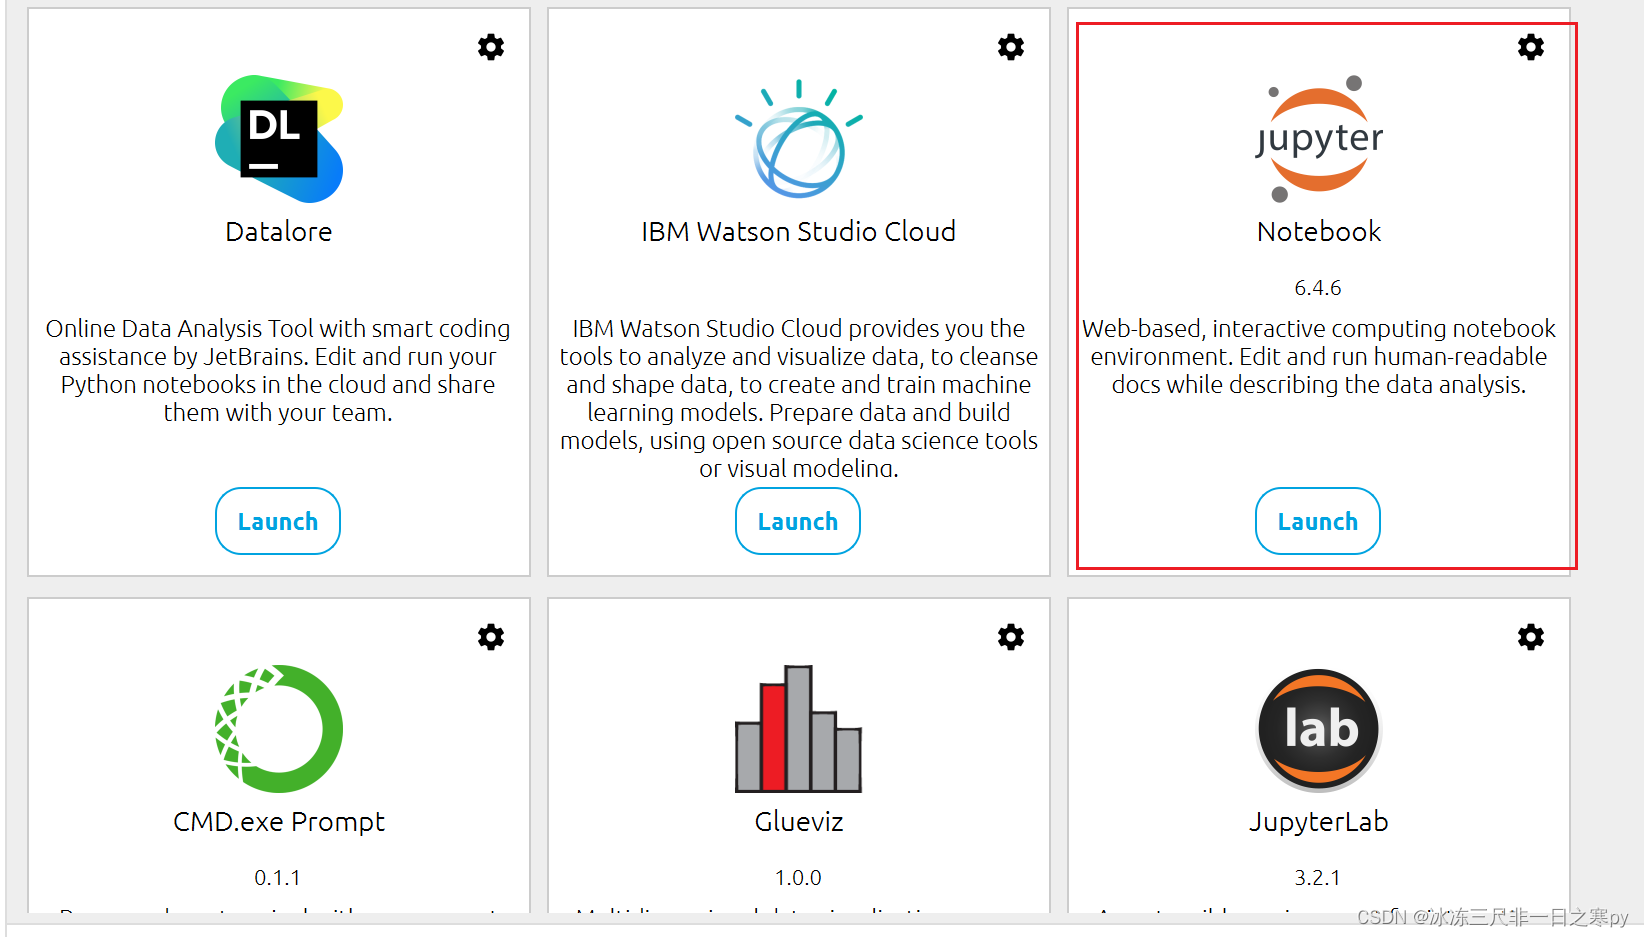
Task: Open settings gear on Glueviz card
Action: pyautogui.click(x=1011, y=637)
